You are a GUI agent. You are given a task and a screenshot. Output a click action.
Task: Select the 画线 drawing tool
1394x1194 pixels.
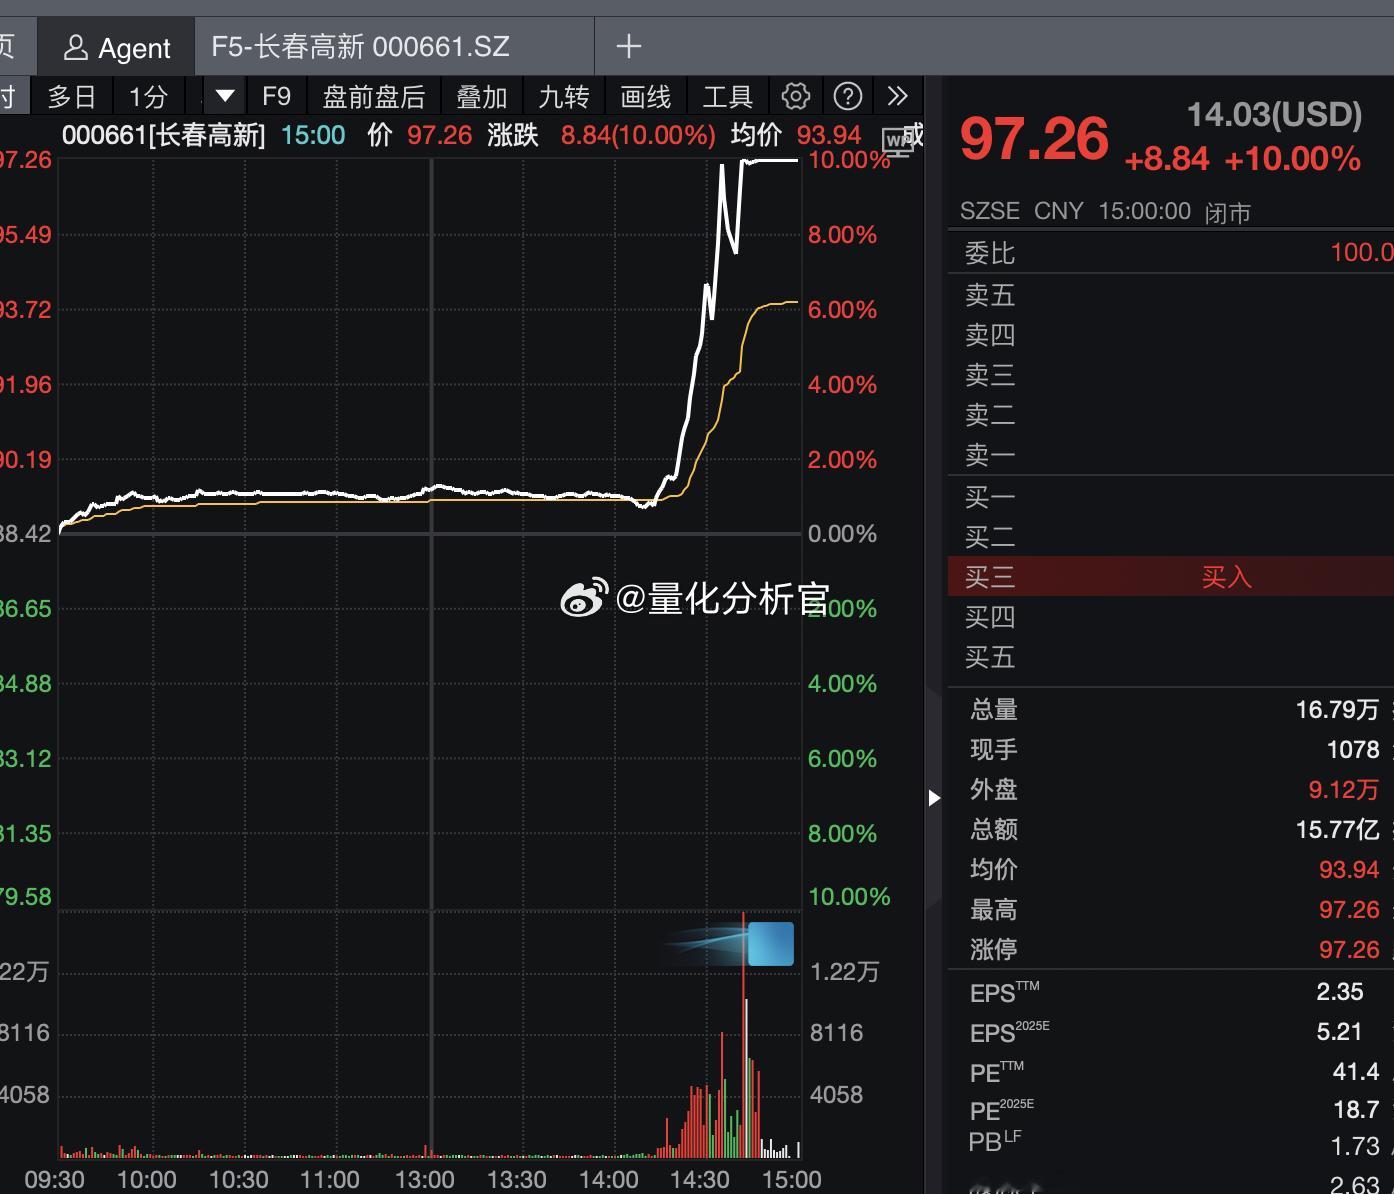[646, 96]
